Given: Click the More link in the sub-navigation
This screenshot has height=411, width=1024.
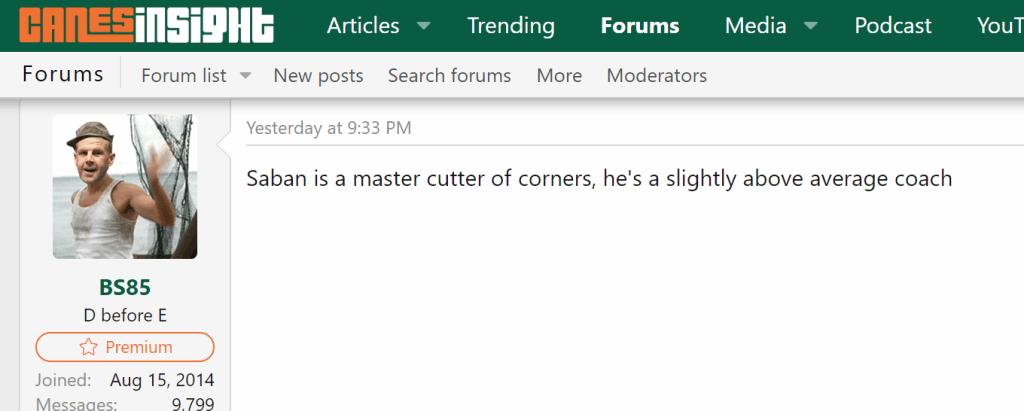Looking at the screenshot, I should (559, 76).
